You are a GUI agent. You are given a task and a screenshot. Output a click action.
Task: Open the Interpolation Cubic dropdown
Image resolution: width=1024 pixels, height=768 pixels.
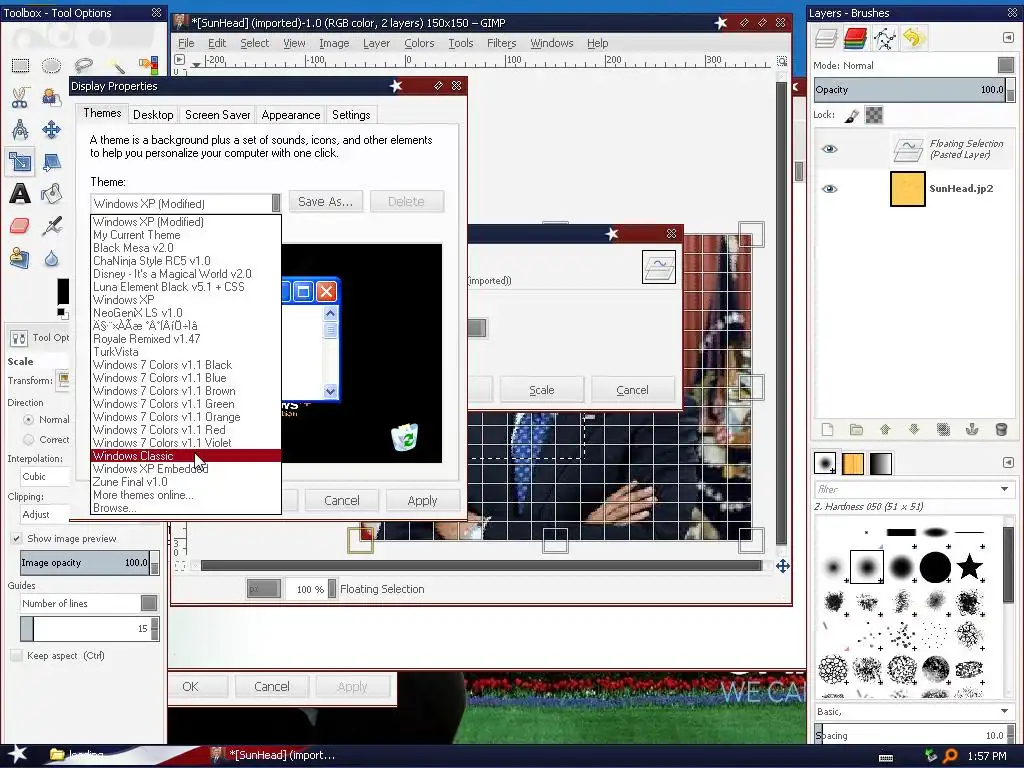click(x=44, y=477)
